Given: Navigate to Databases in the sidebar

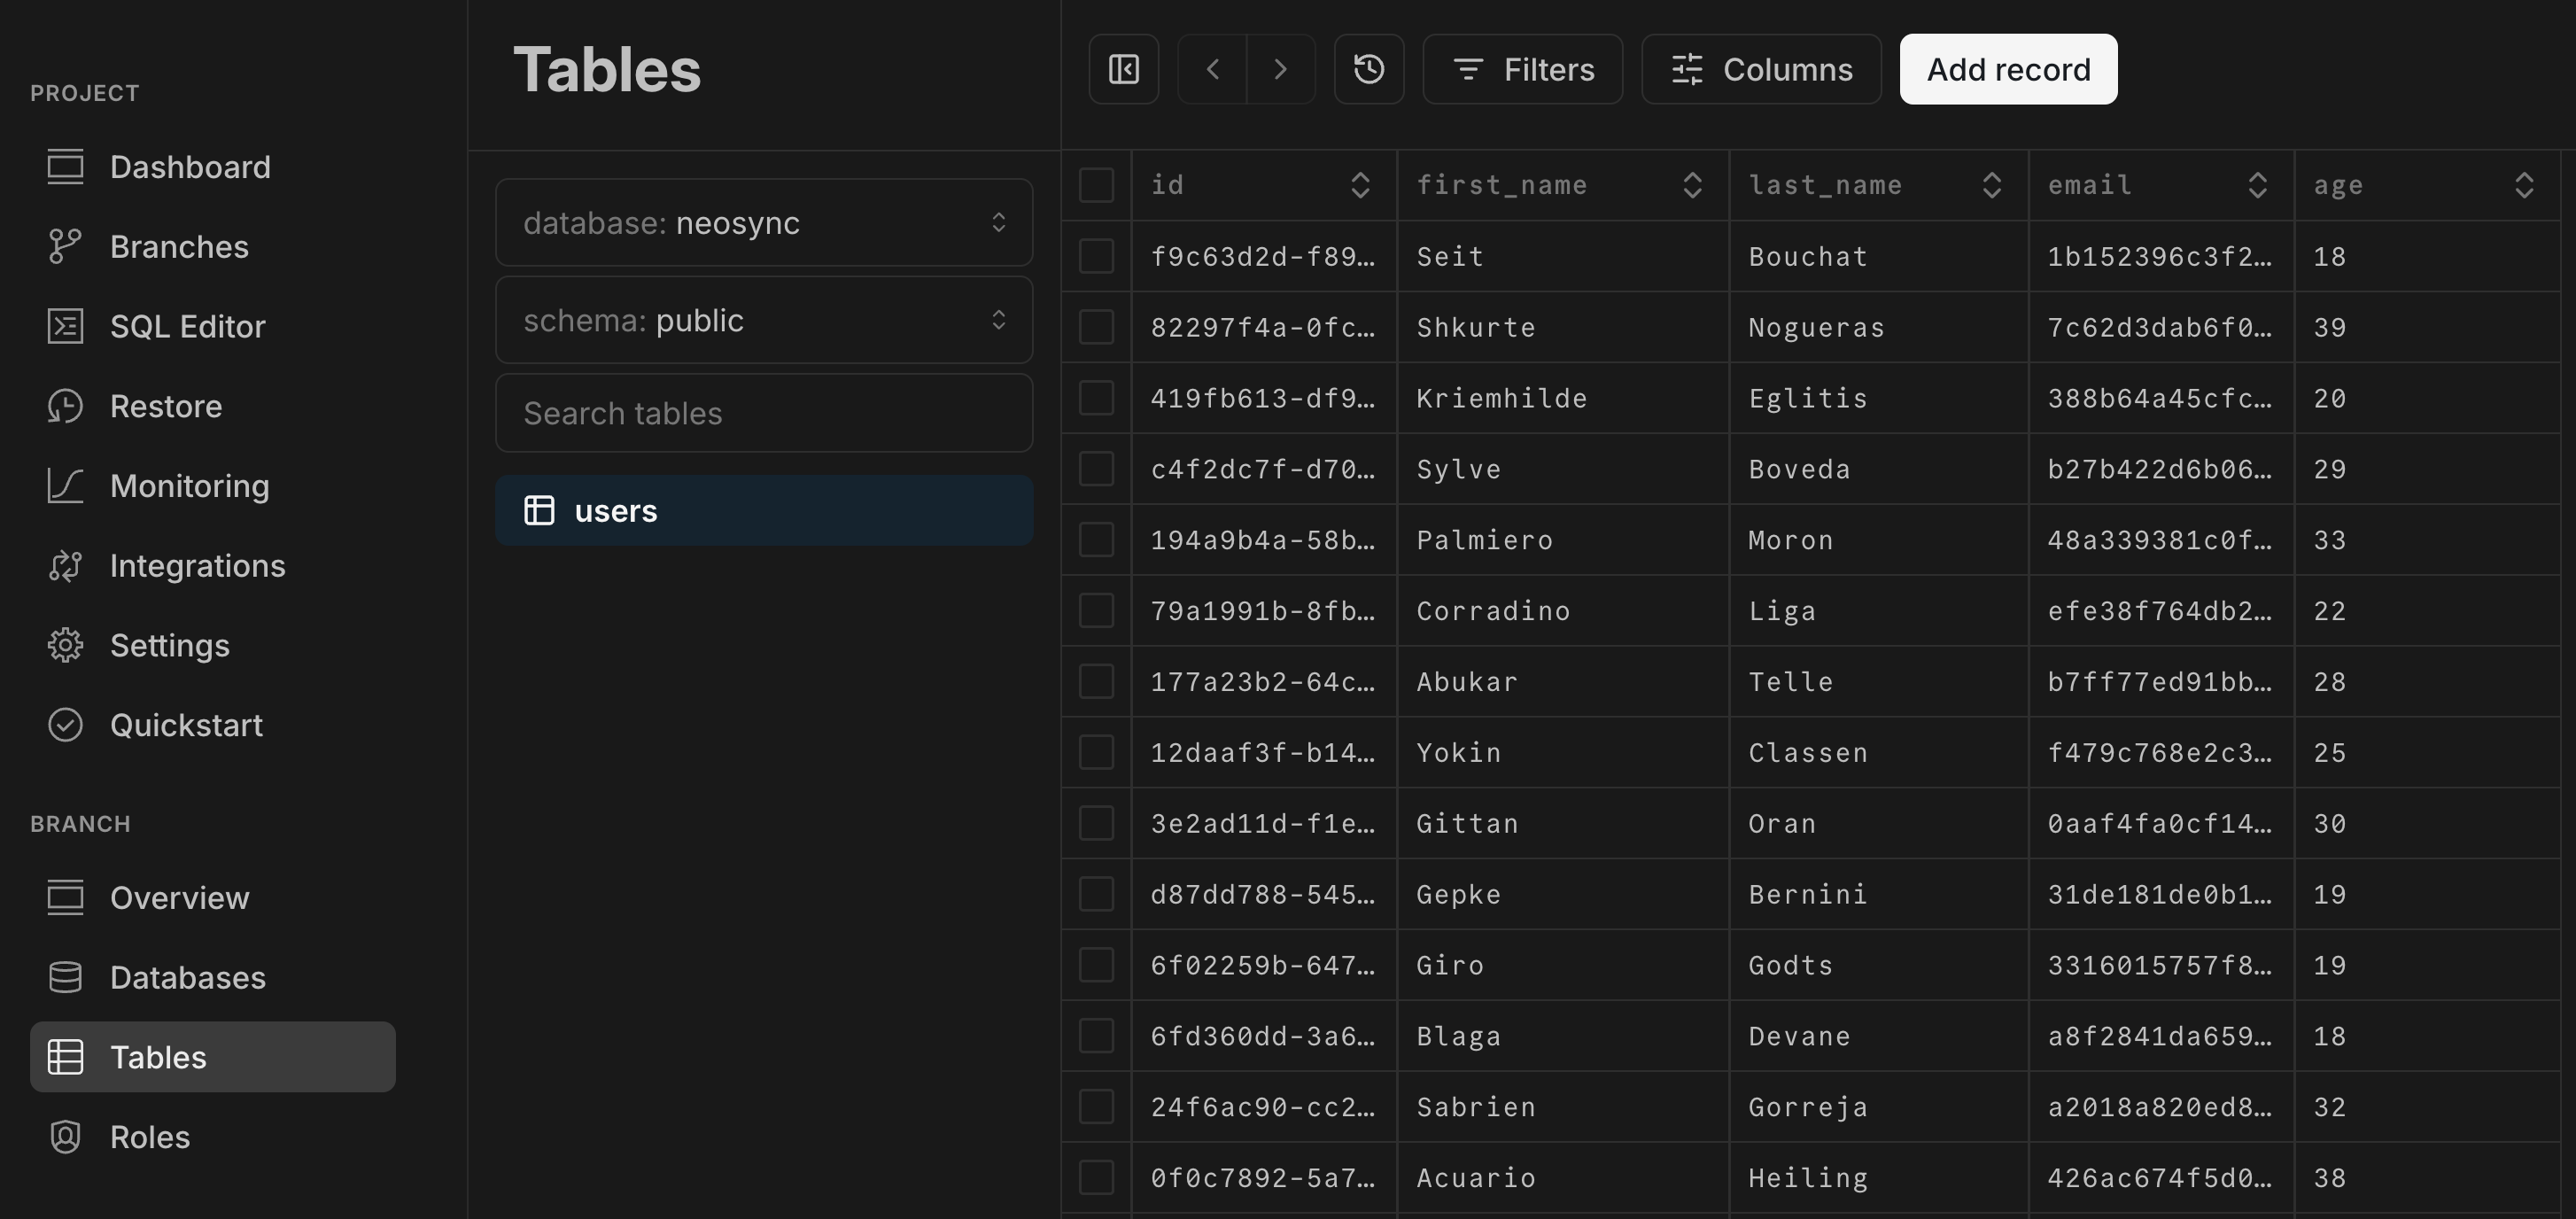Looking at the screenshot, I should click(x=187, y=977).
